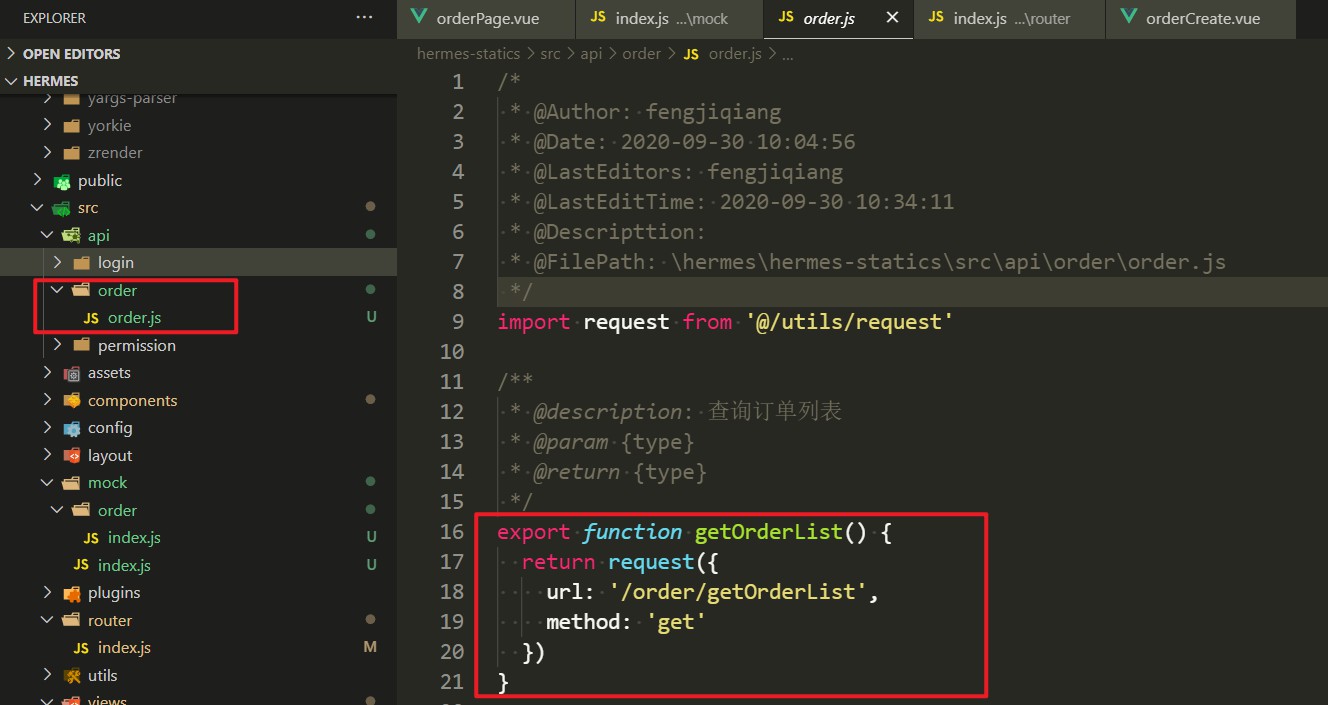Click the public folder icon
Screen dimensions: 1328x705
coord(62,181)
